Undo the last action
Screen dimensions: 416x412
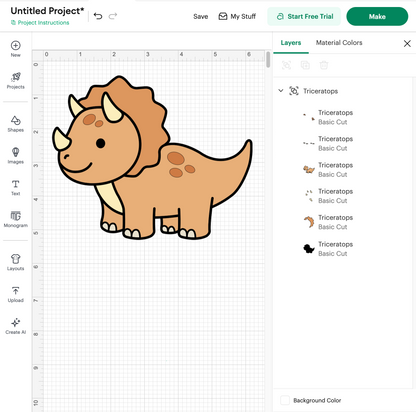coord(98,16)
